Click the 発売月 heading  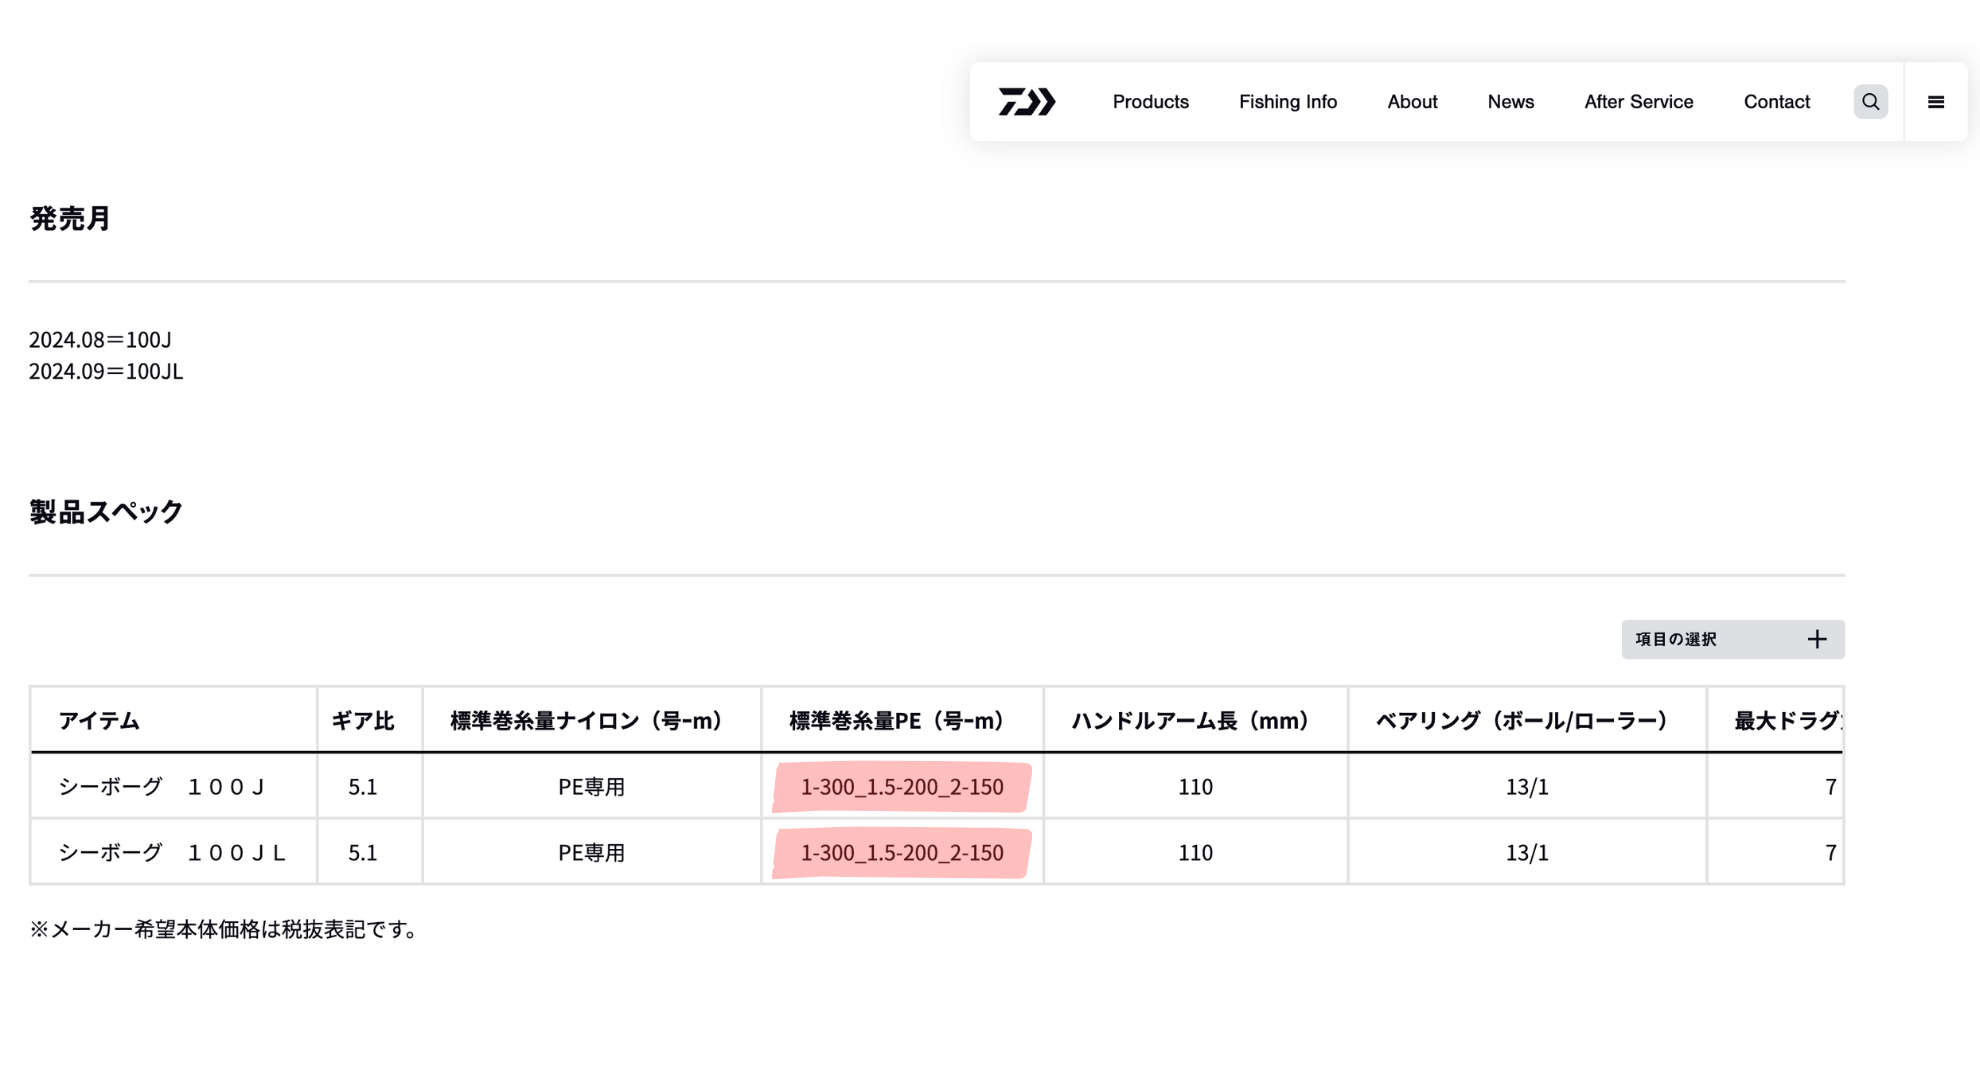pyautogui.click(x=70, y=219)
